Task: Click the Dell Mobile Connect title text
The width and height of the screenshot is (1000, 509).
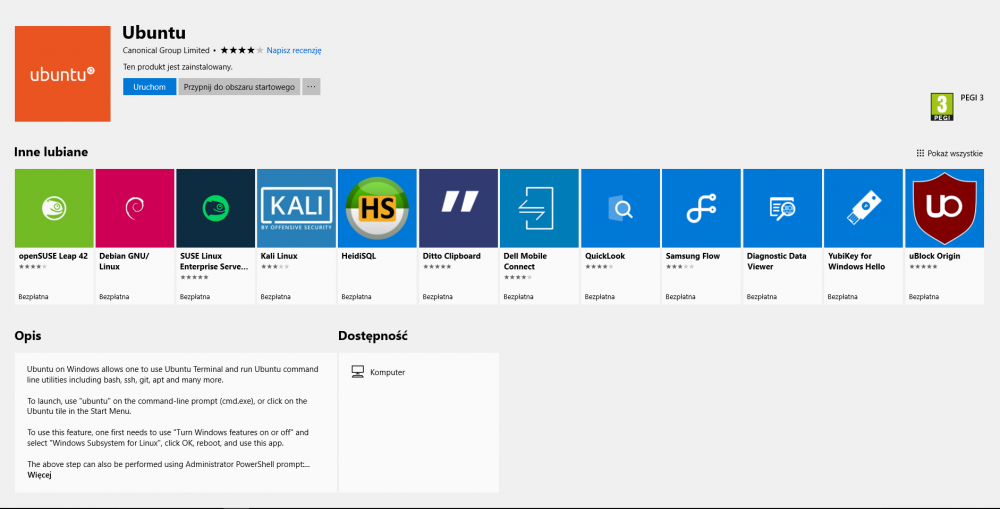Action: pos(525,261)
